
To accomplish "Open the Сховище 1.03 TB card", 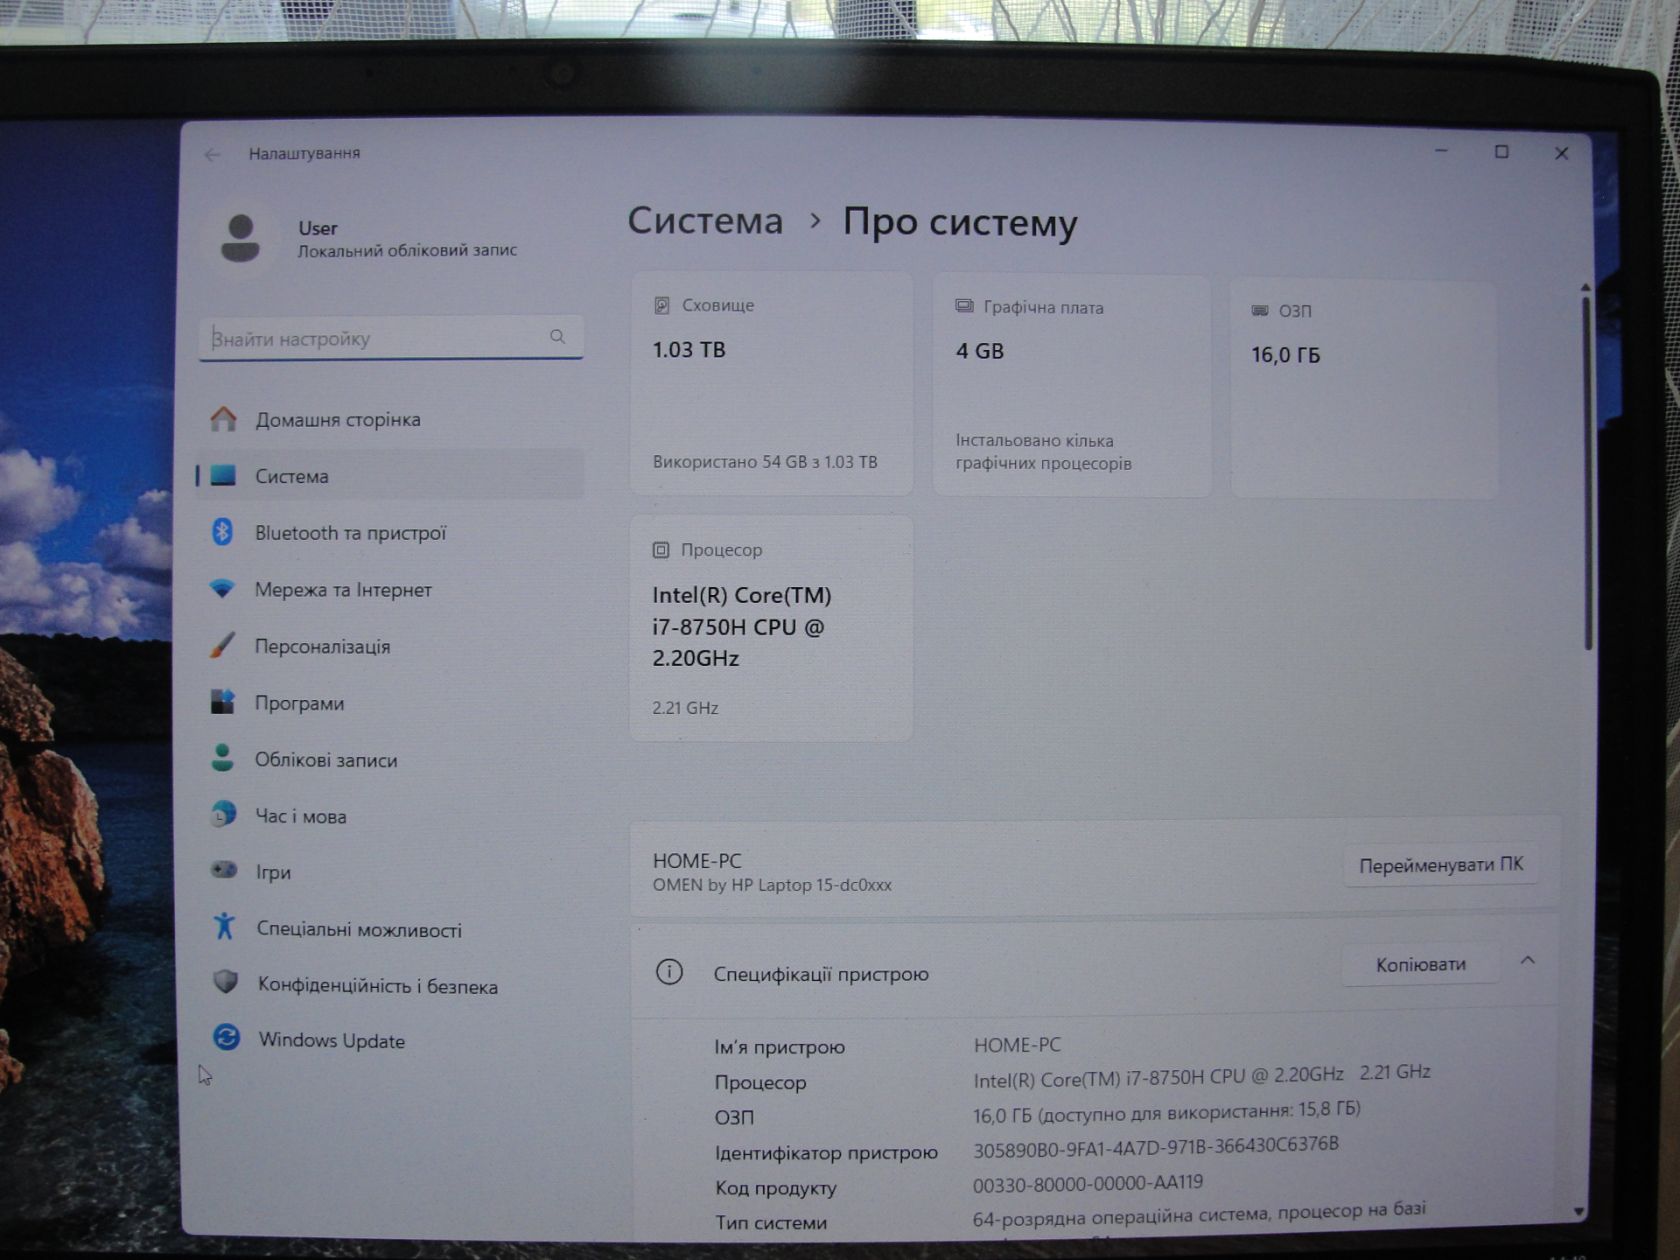I will point(771,383).
